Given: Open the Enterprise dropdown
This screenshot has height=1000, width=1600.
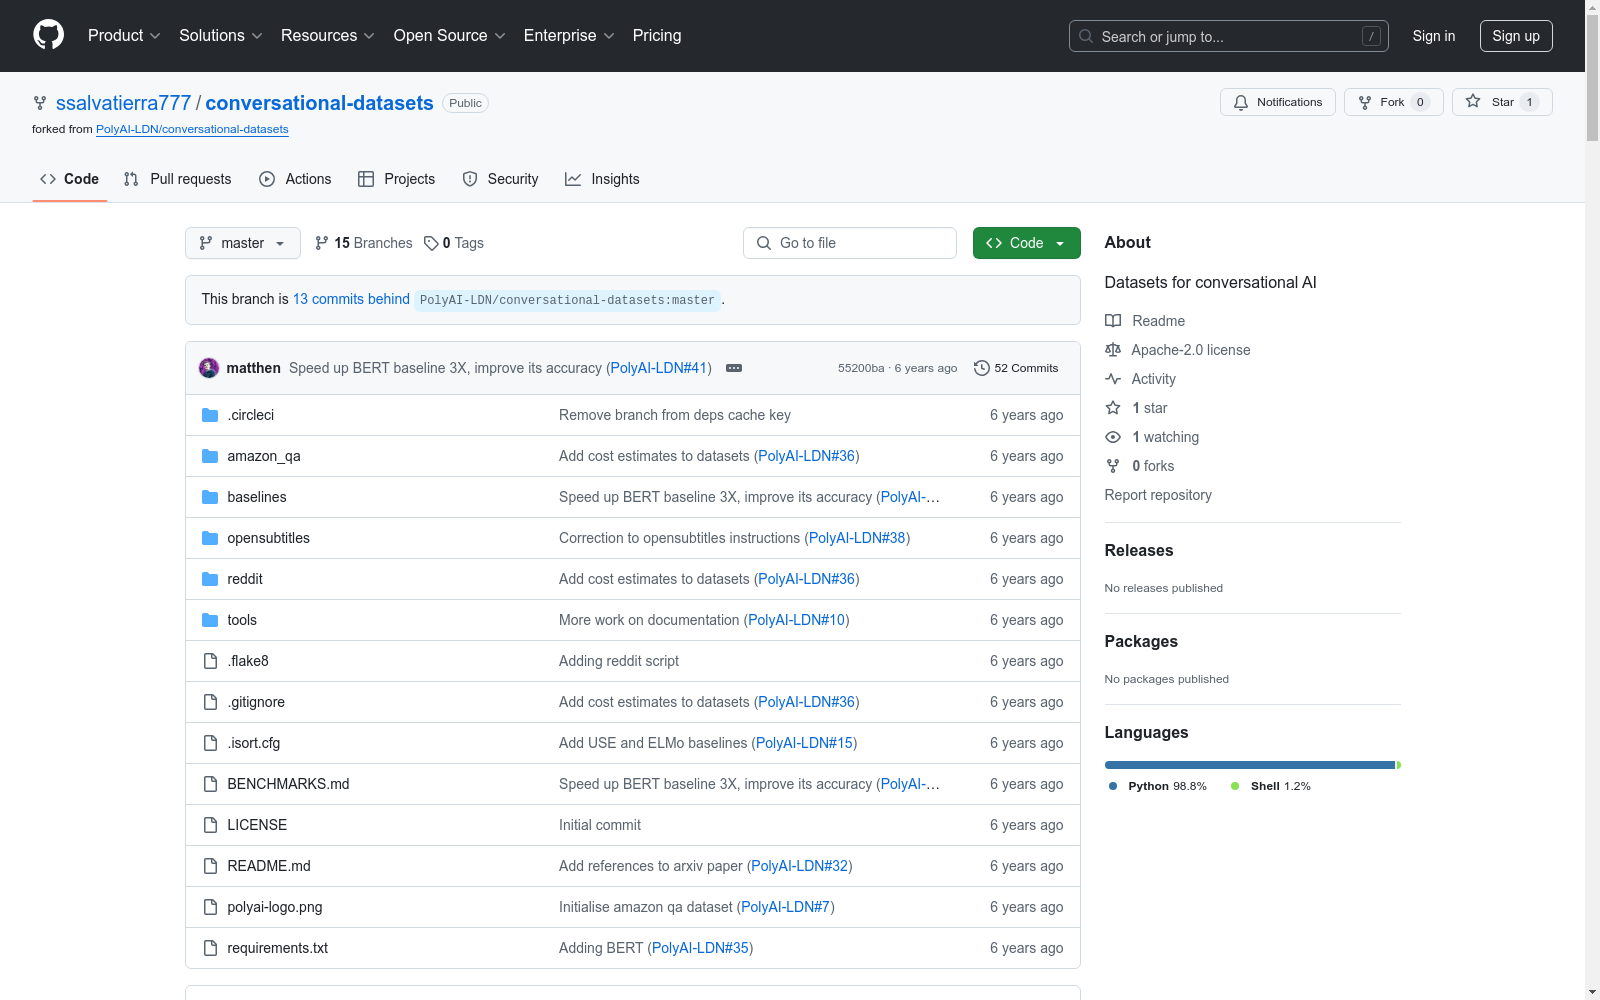Looking at the screenshot, I should click(x=569, y=36).
